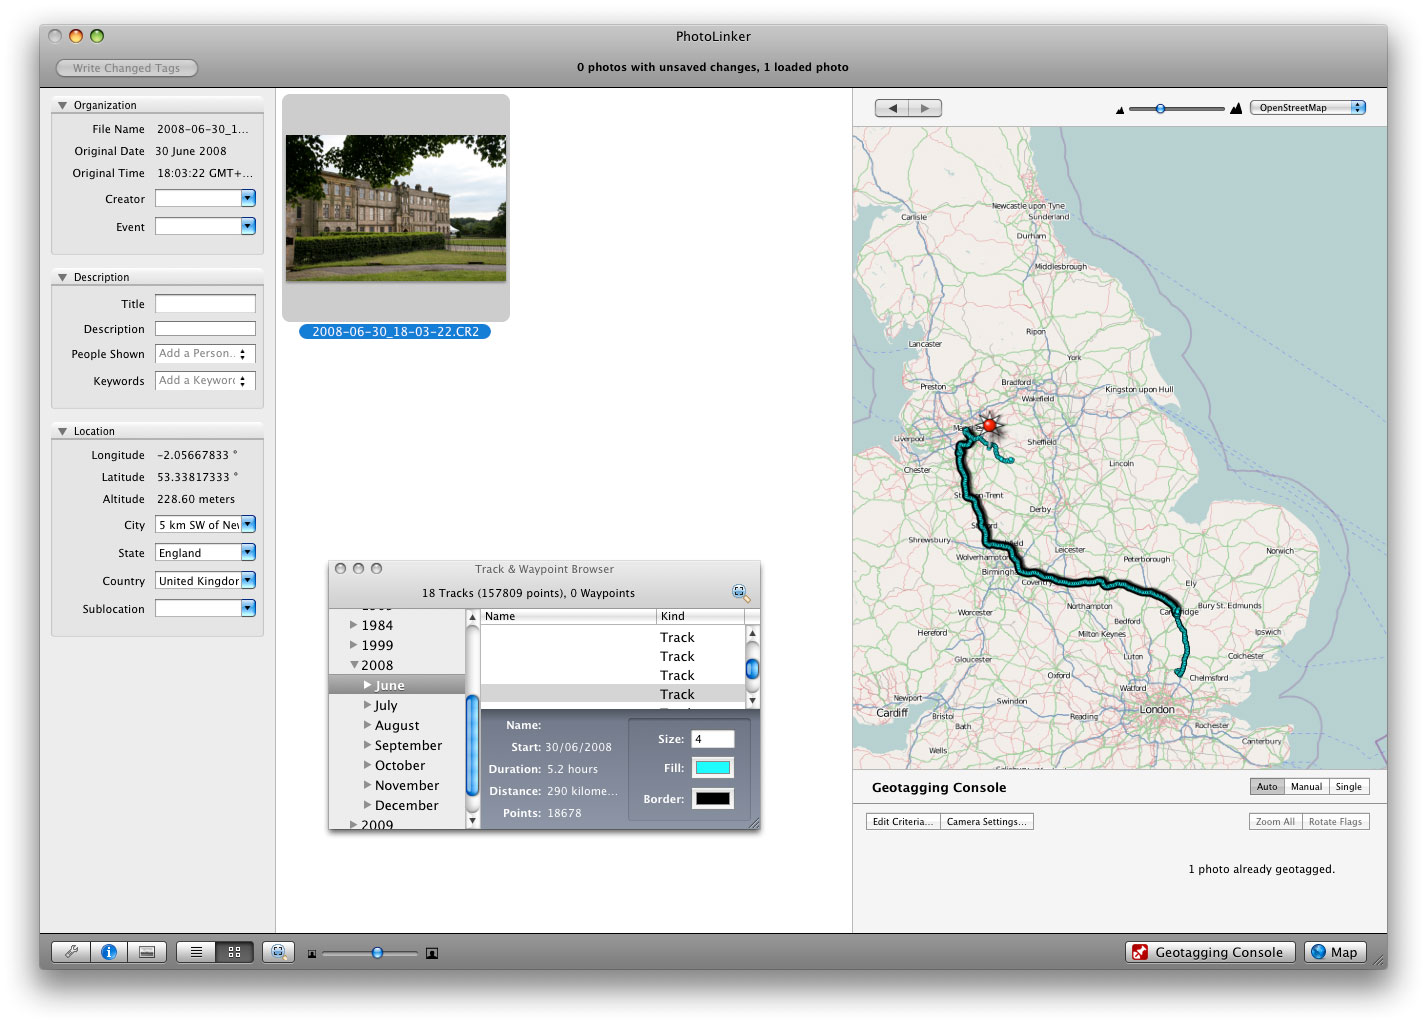Collapse the Organization section

(63, 105)
